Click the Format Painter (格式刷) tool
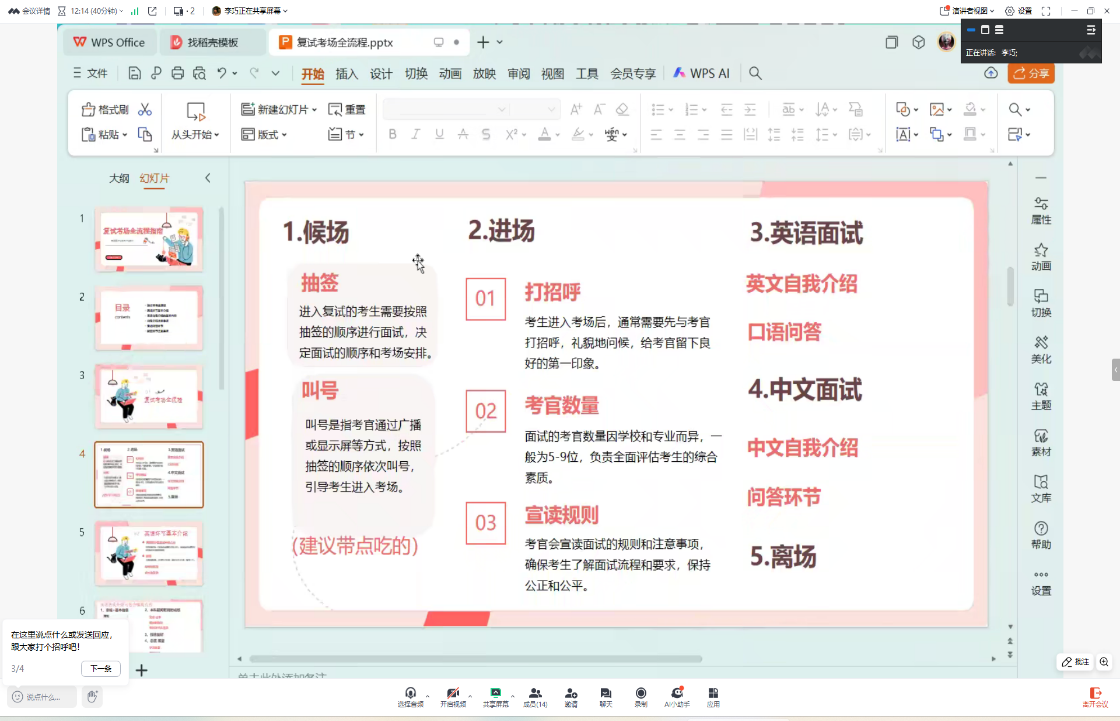Image resolution: width=1120 pixels, height=721 pixels. point(105,109)
